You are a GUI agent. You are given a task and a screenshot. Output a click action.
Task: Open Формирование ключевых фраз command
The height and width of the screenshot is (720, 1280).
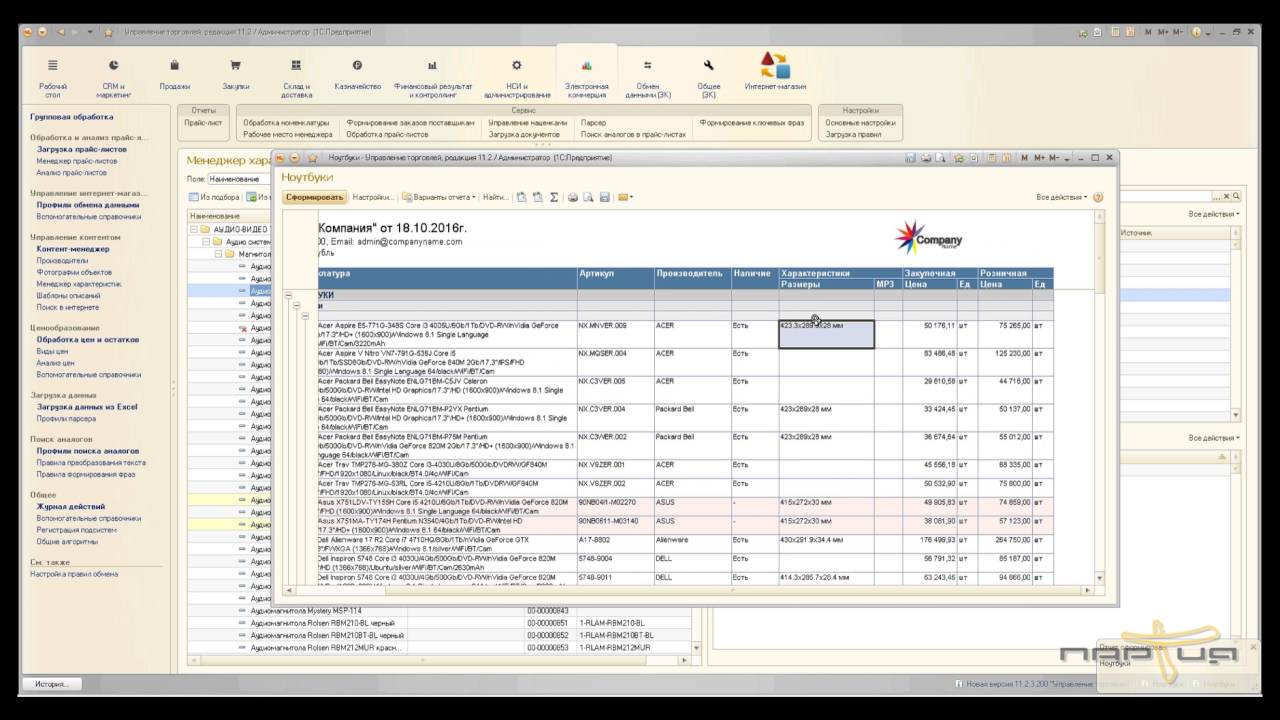pos(752,122)
